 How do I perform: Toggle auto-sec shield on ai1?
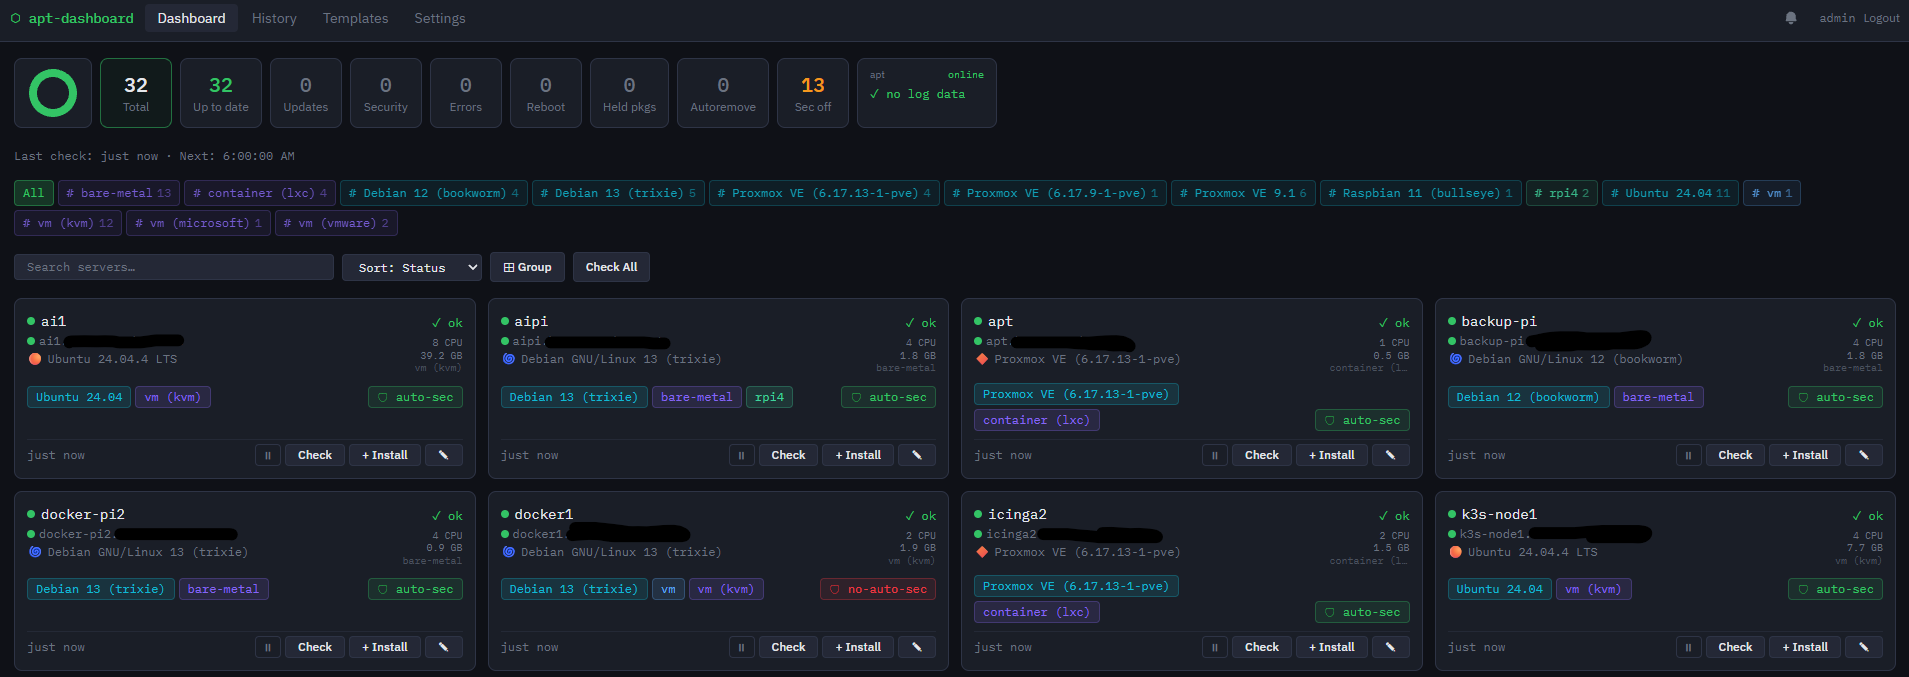415,397
